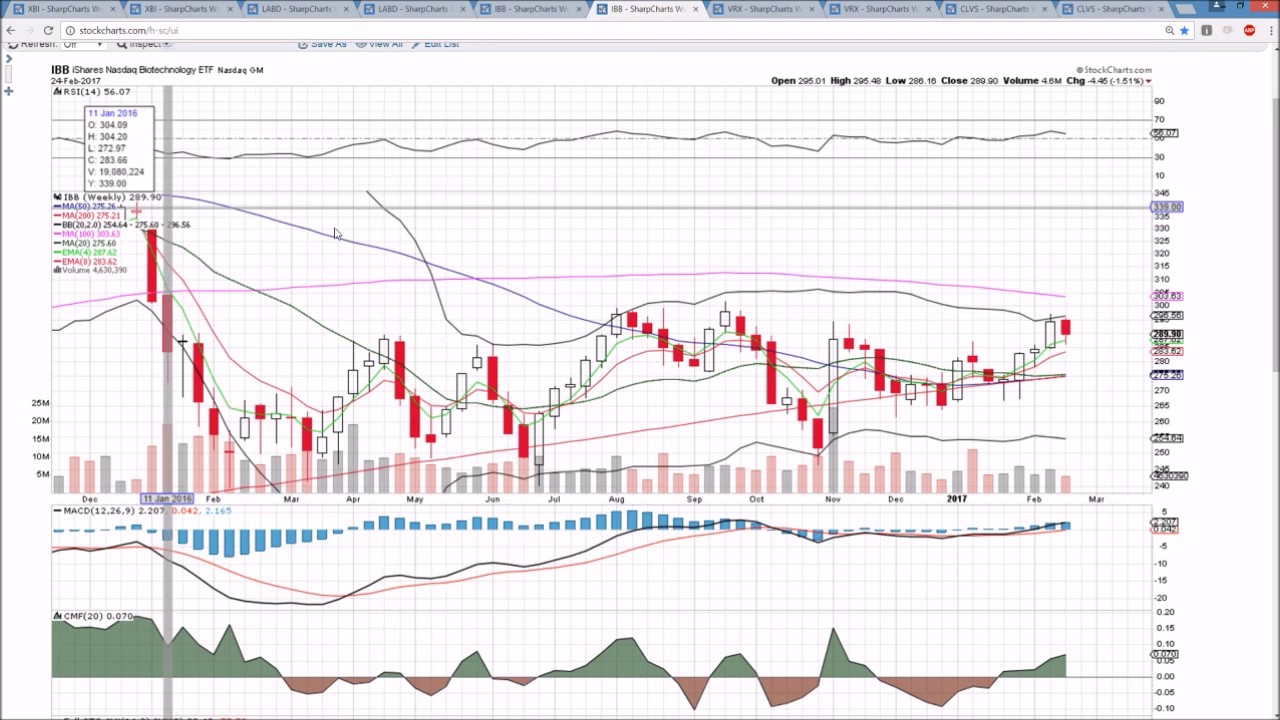Bookmark this page with the star icon
1280x720 pixels.
pyautogui.click(x=1185, y=30)
